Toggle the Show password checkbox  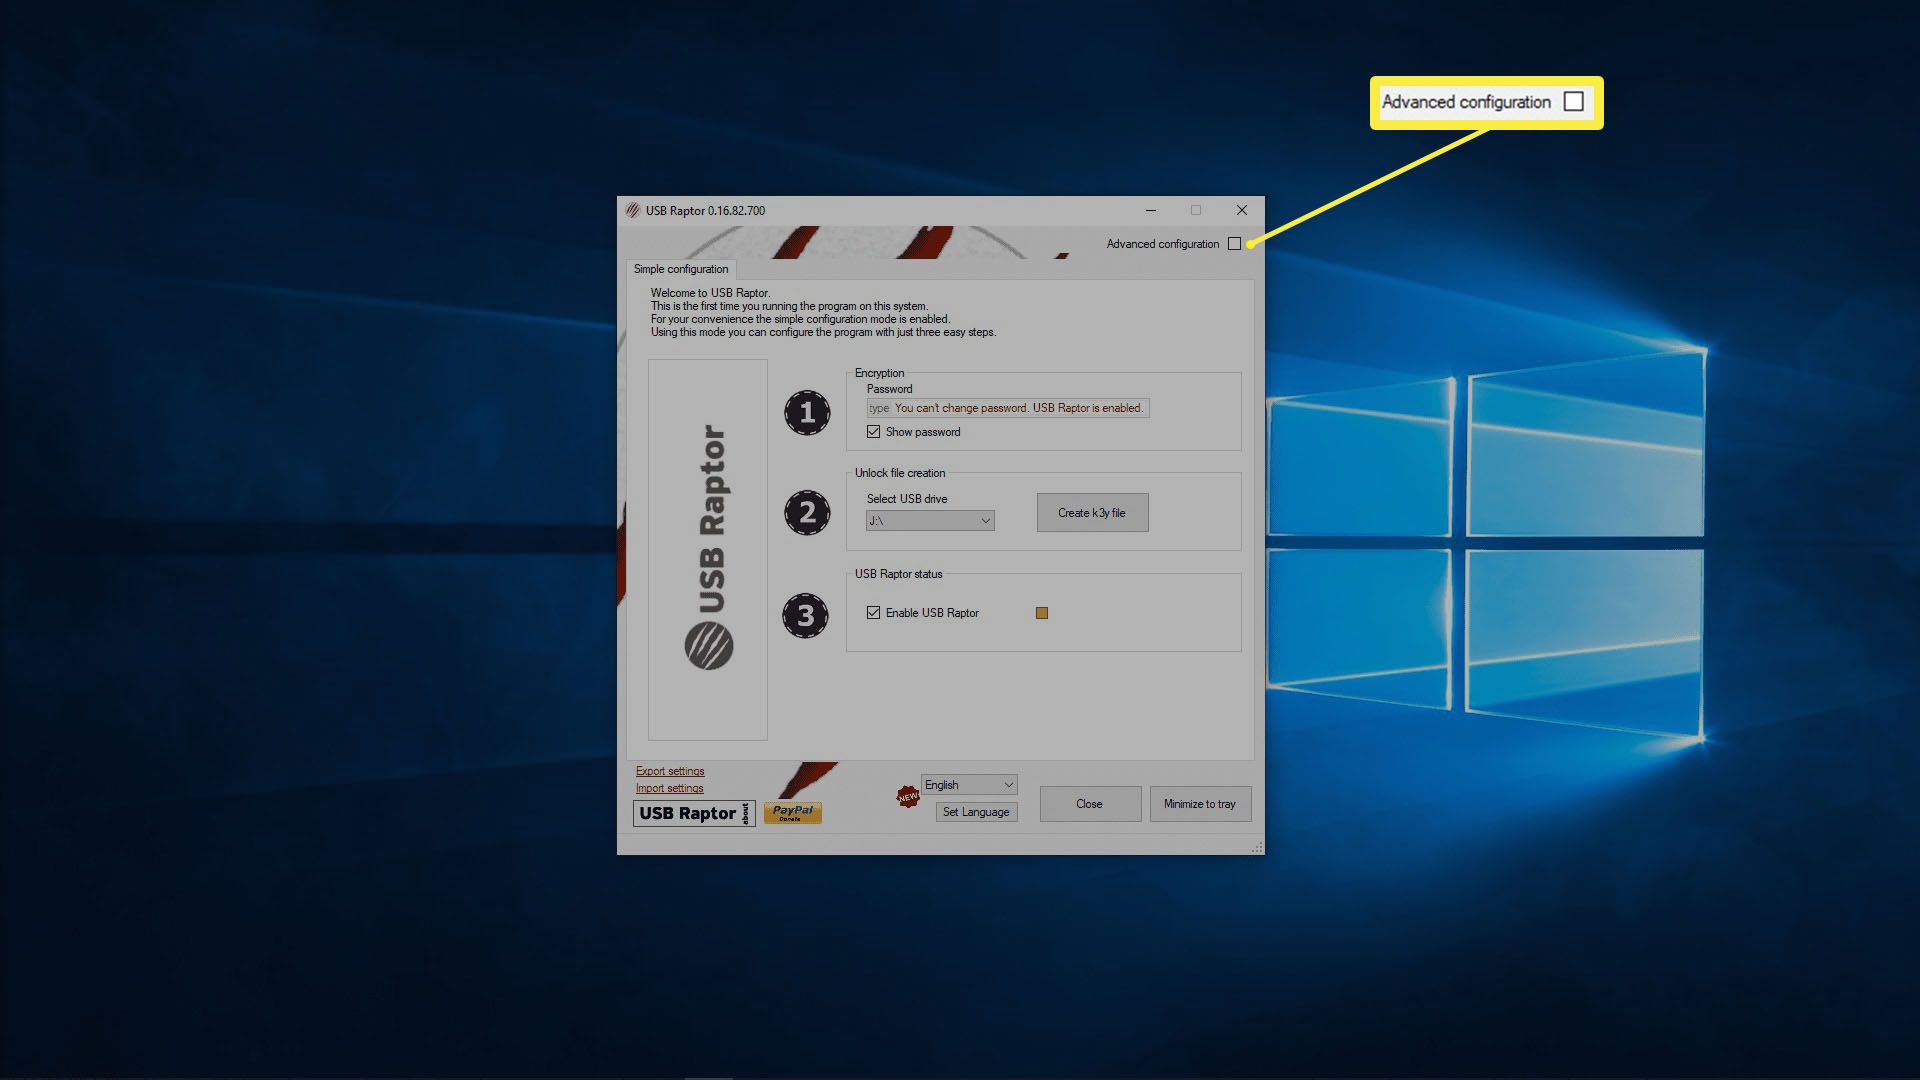tap(873, 432)
